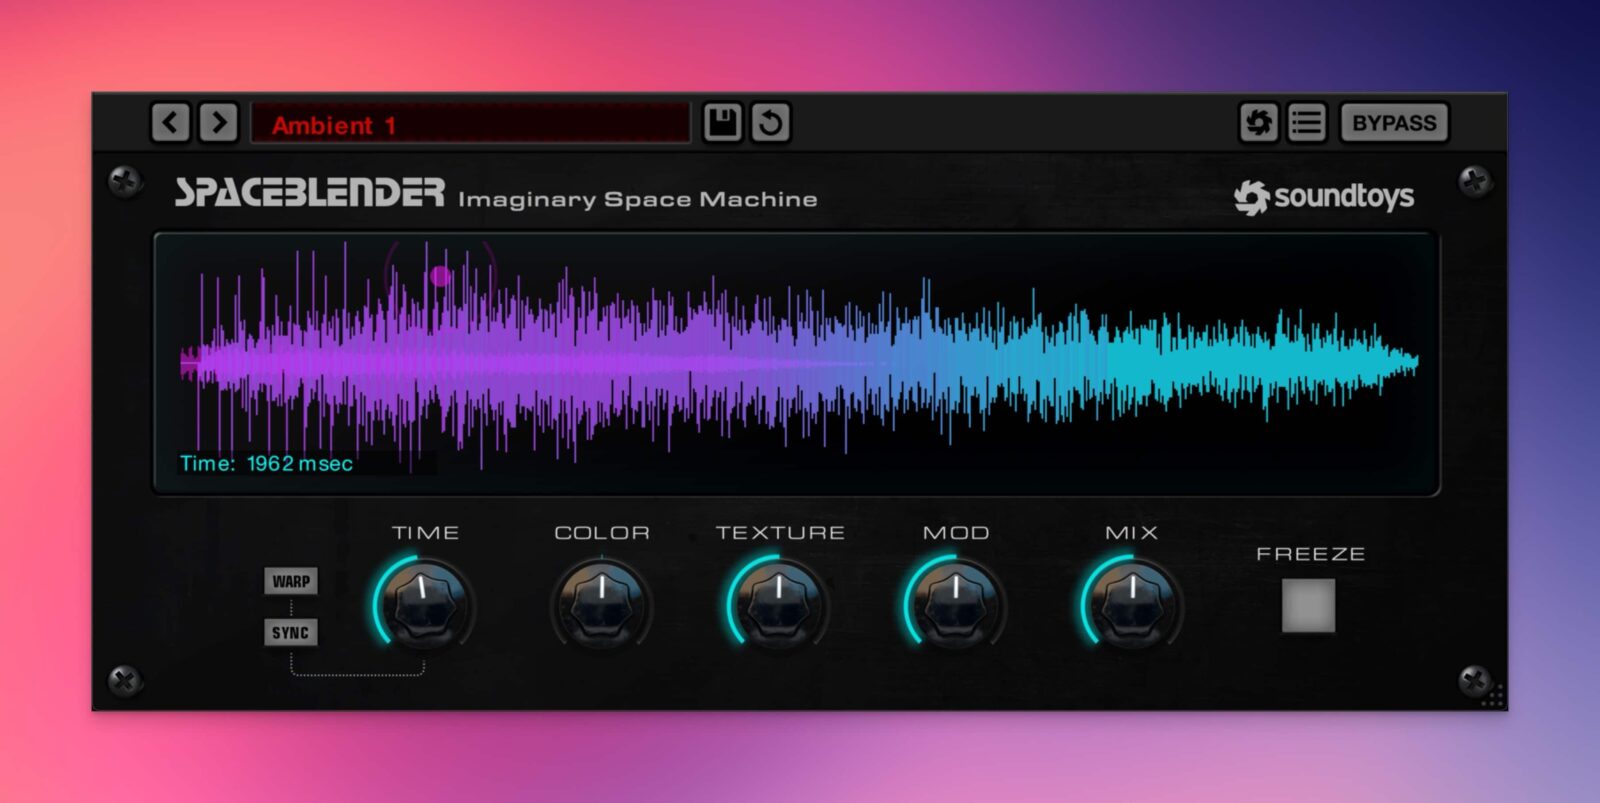Click the Soundtoys logo
1600x803 pixels.
pos(1324,197)
